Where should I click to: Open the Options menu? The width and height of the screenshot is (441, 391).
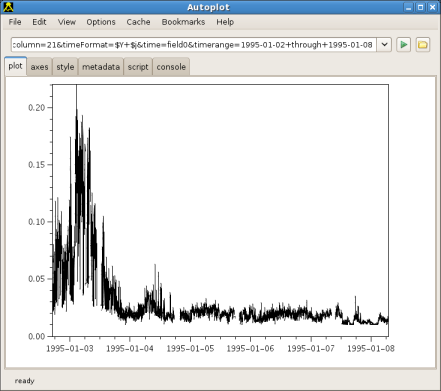pos(101,22)
